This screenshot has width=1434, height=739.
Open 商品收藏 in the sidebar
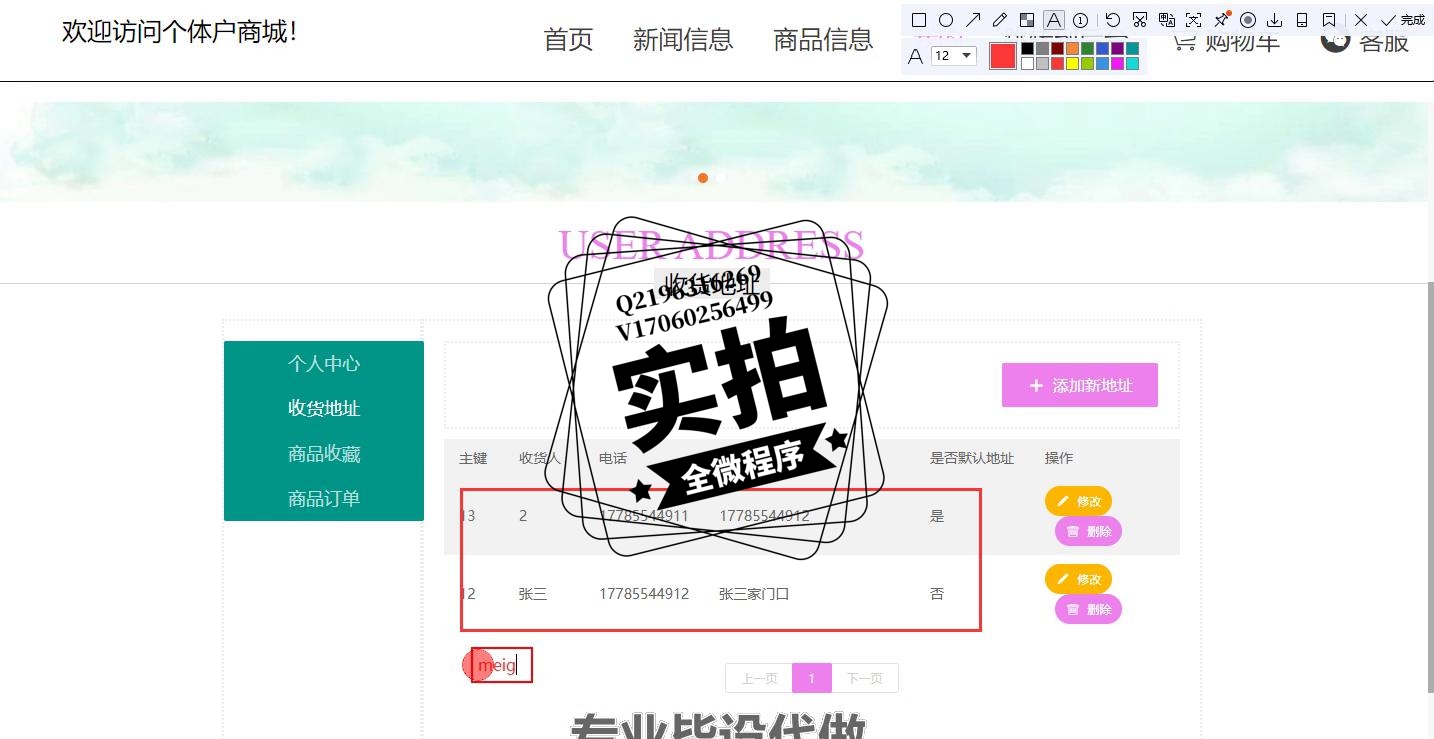point(324,454)
